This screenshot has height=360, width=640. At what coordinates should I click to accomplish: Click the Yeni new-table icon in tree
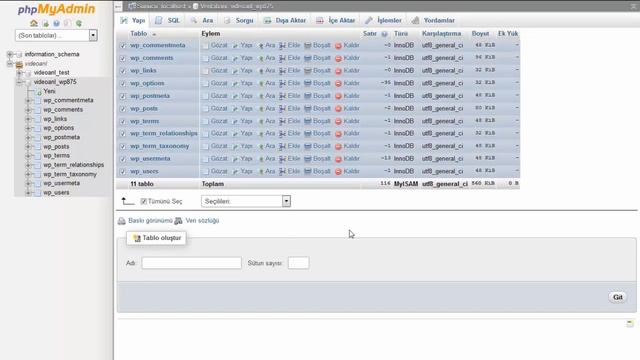point(39,92)
